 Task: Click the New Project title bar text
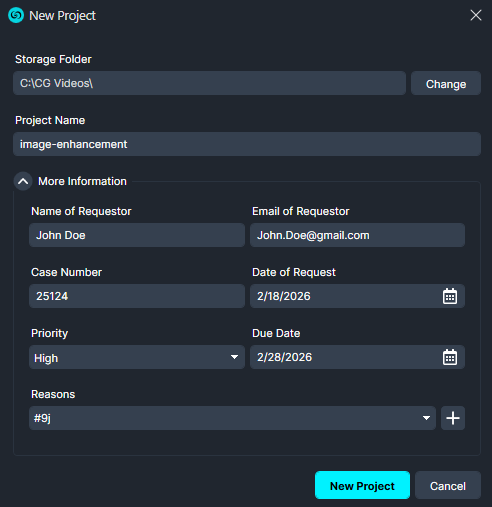point(62,16)
